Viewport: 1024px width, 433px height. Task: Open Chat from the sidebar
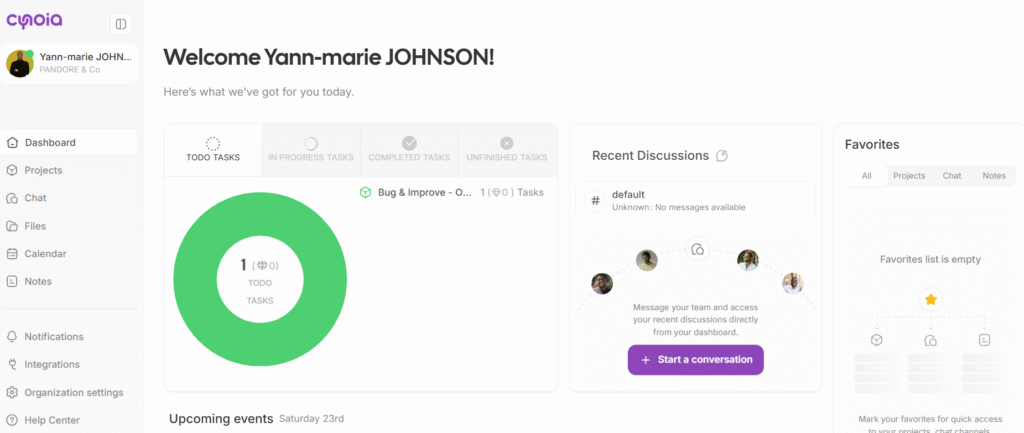click(35, 198)
